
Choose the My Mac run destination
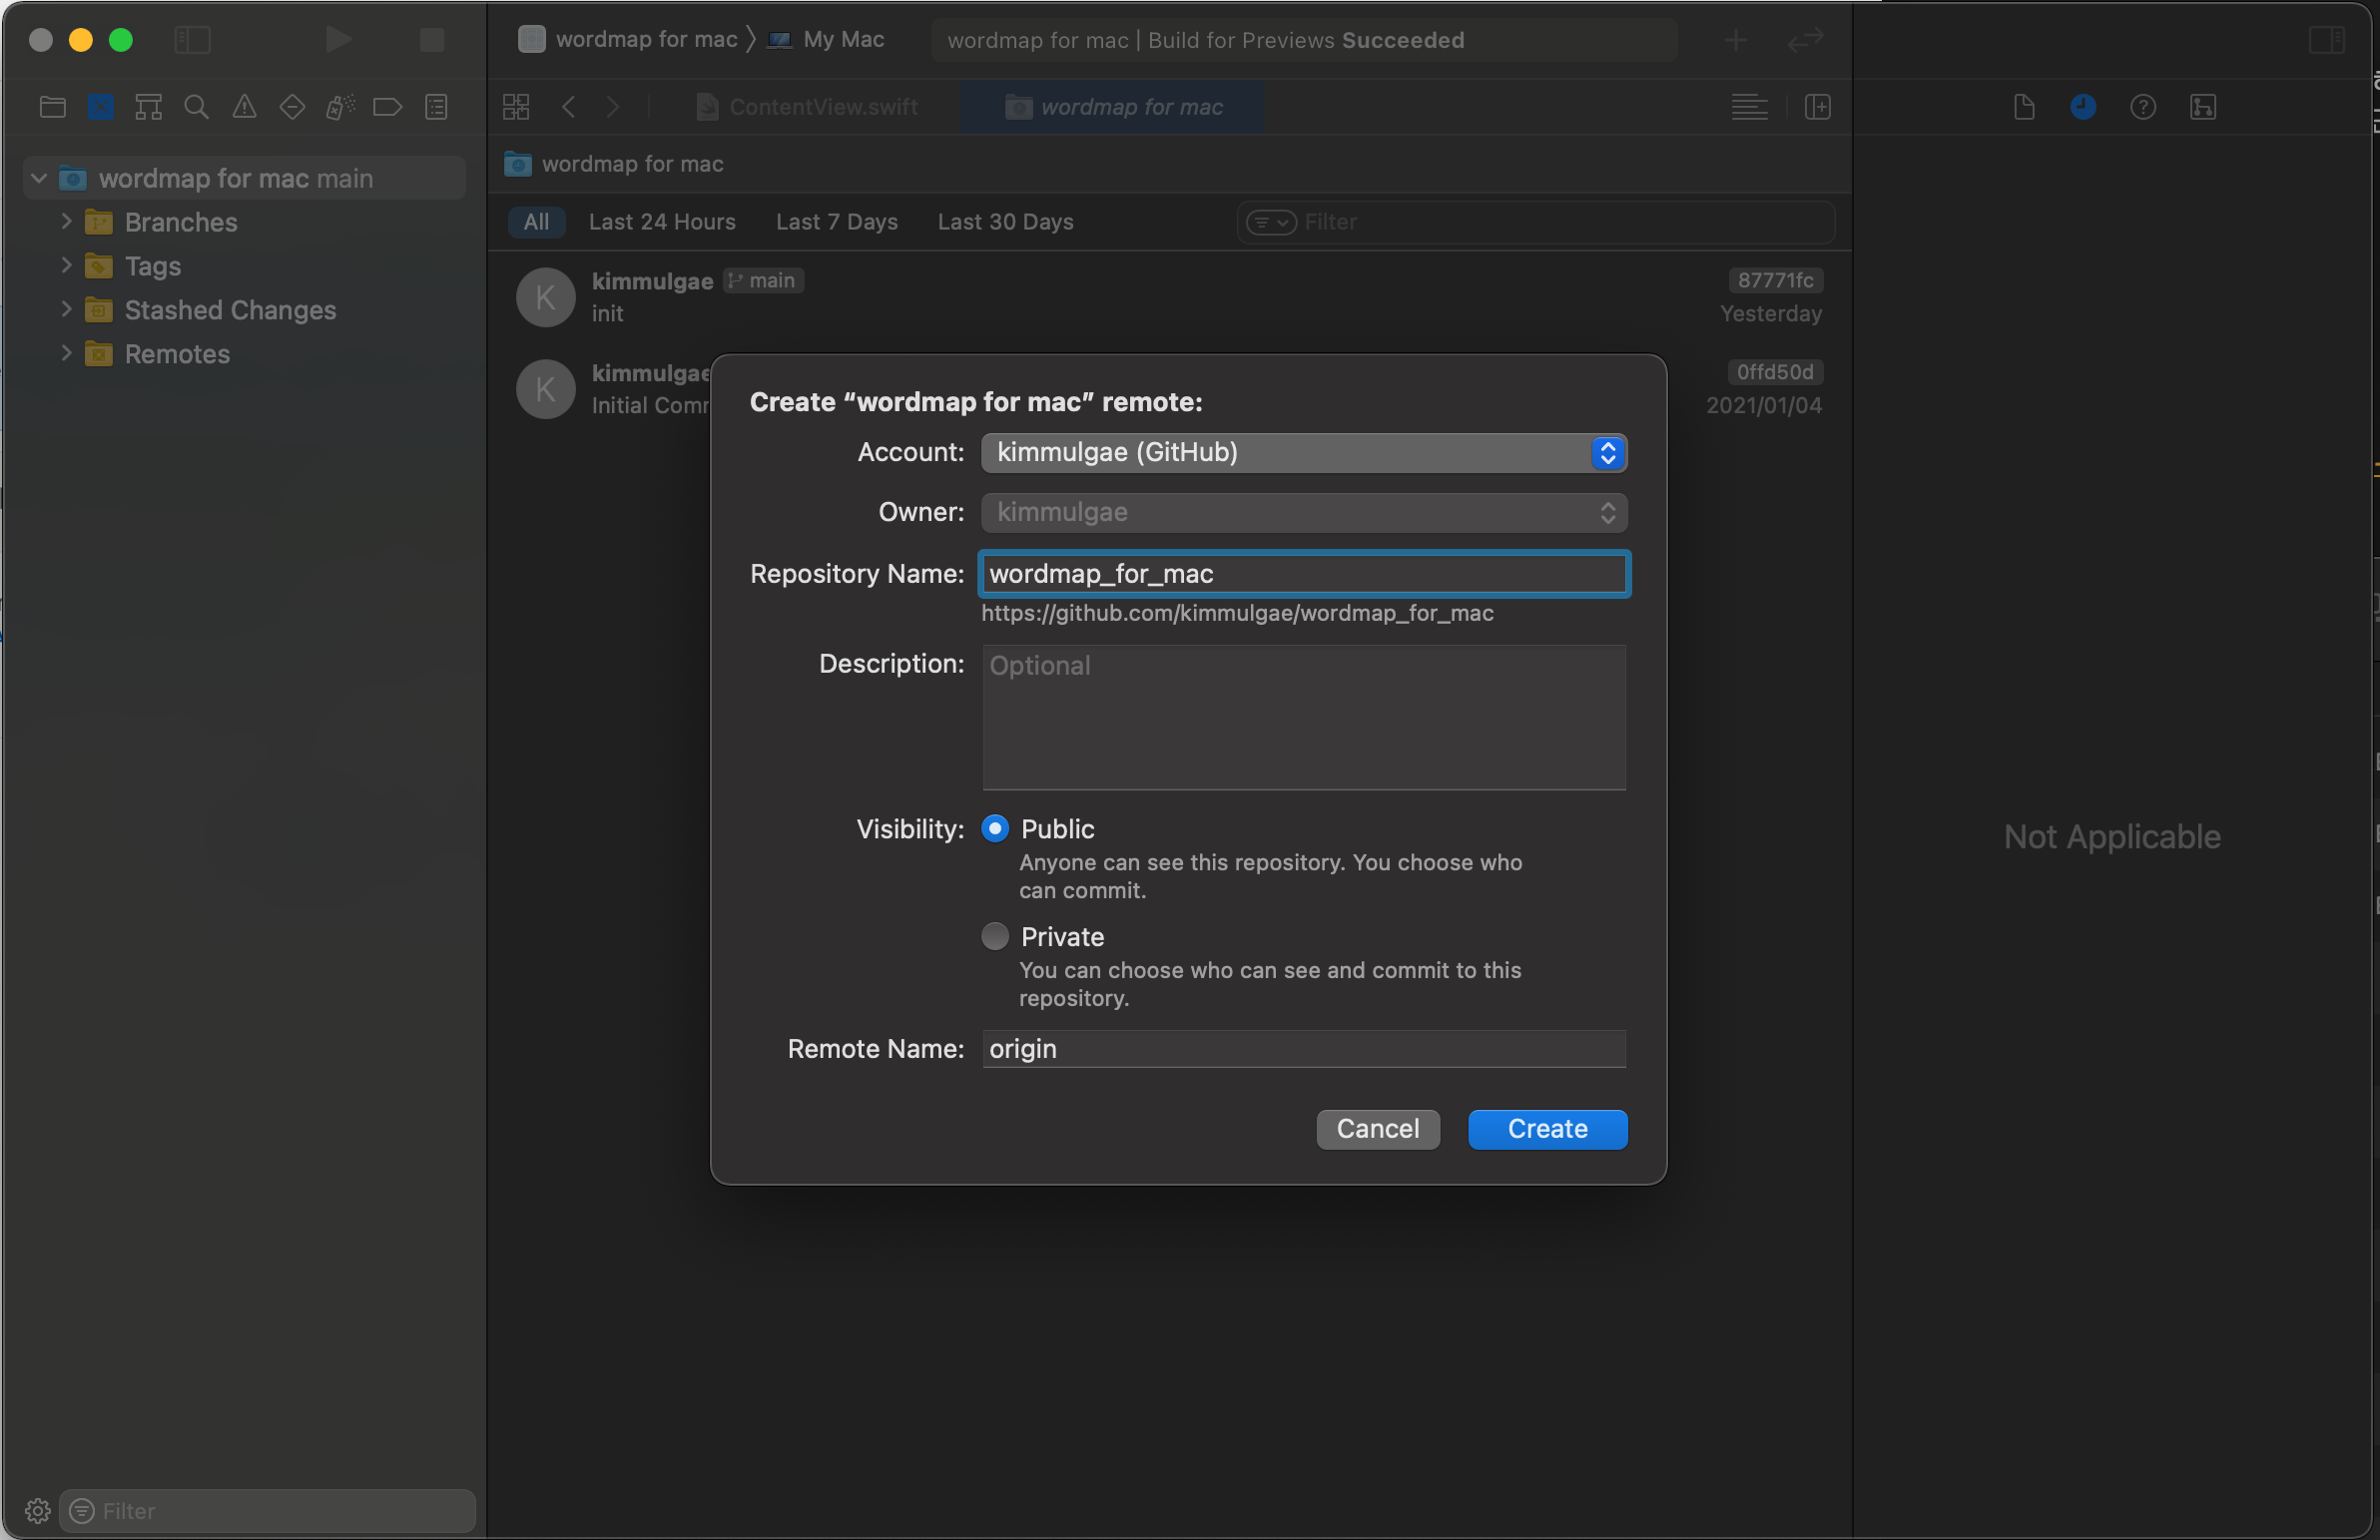pos(826,40)
